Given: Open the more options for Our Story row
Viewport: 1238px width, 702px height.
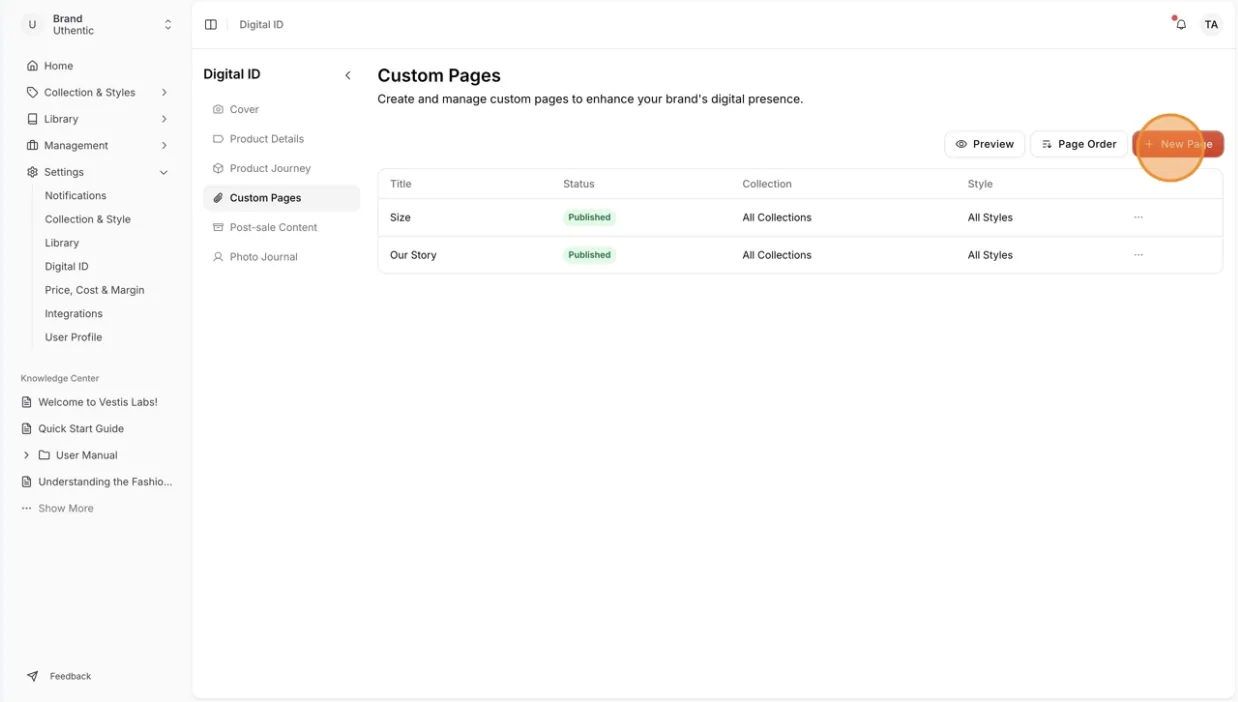Looking at the screenshot, I should [x=1138, y=255].
